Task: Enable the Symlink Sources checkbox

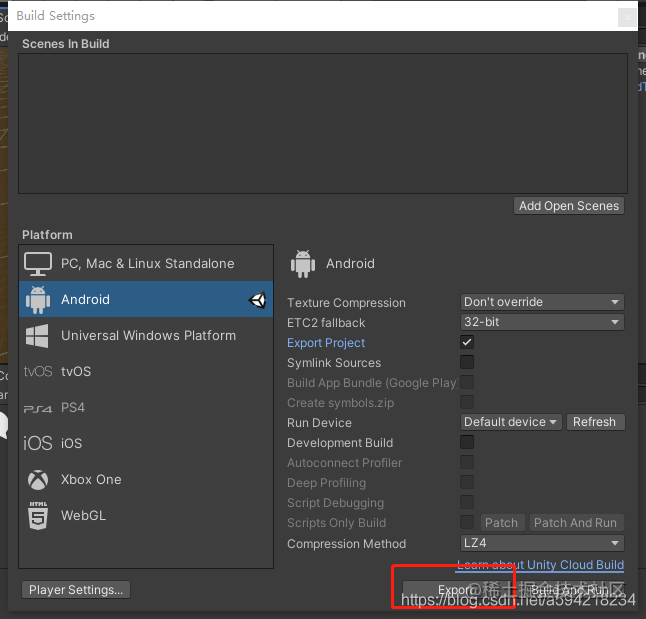Action: point(467,362)
